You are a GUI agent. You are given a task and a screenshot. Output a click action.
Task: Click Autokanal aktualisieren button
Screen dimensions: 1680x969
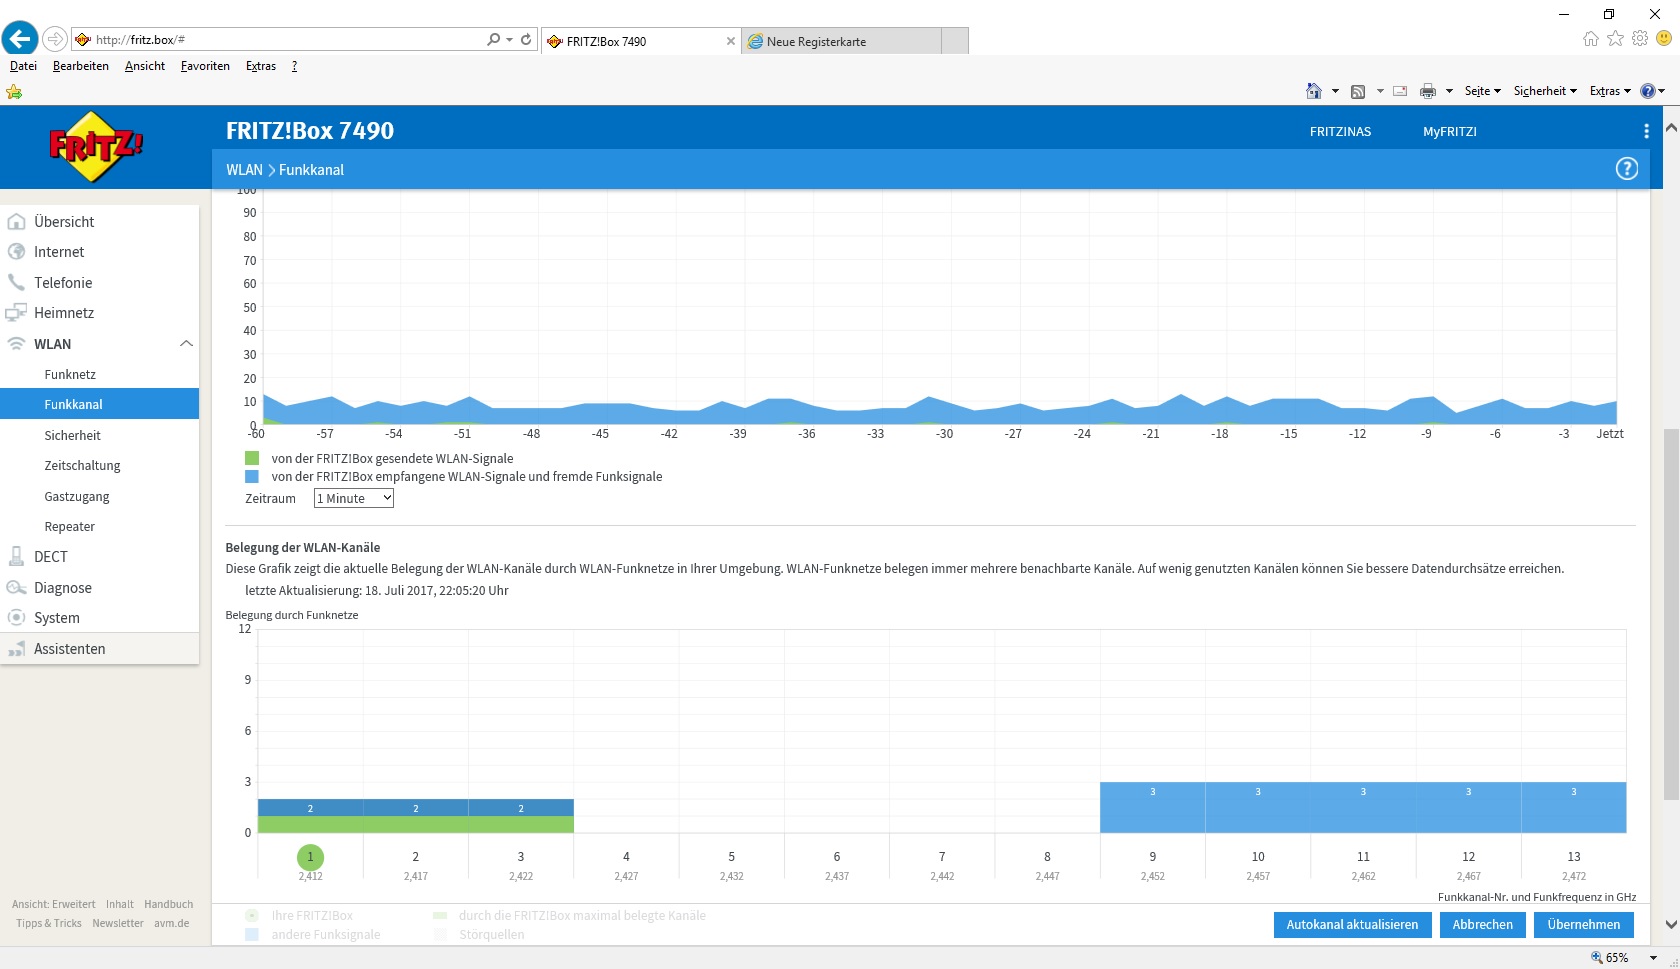click(x=1352, y=925)
